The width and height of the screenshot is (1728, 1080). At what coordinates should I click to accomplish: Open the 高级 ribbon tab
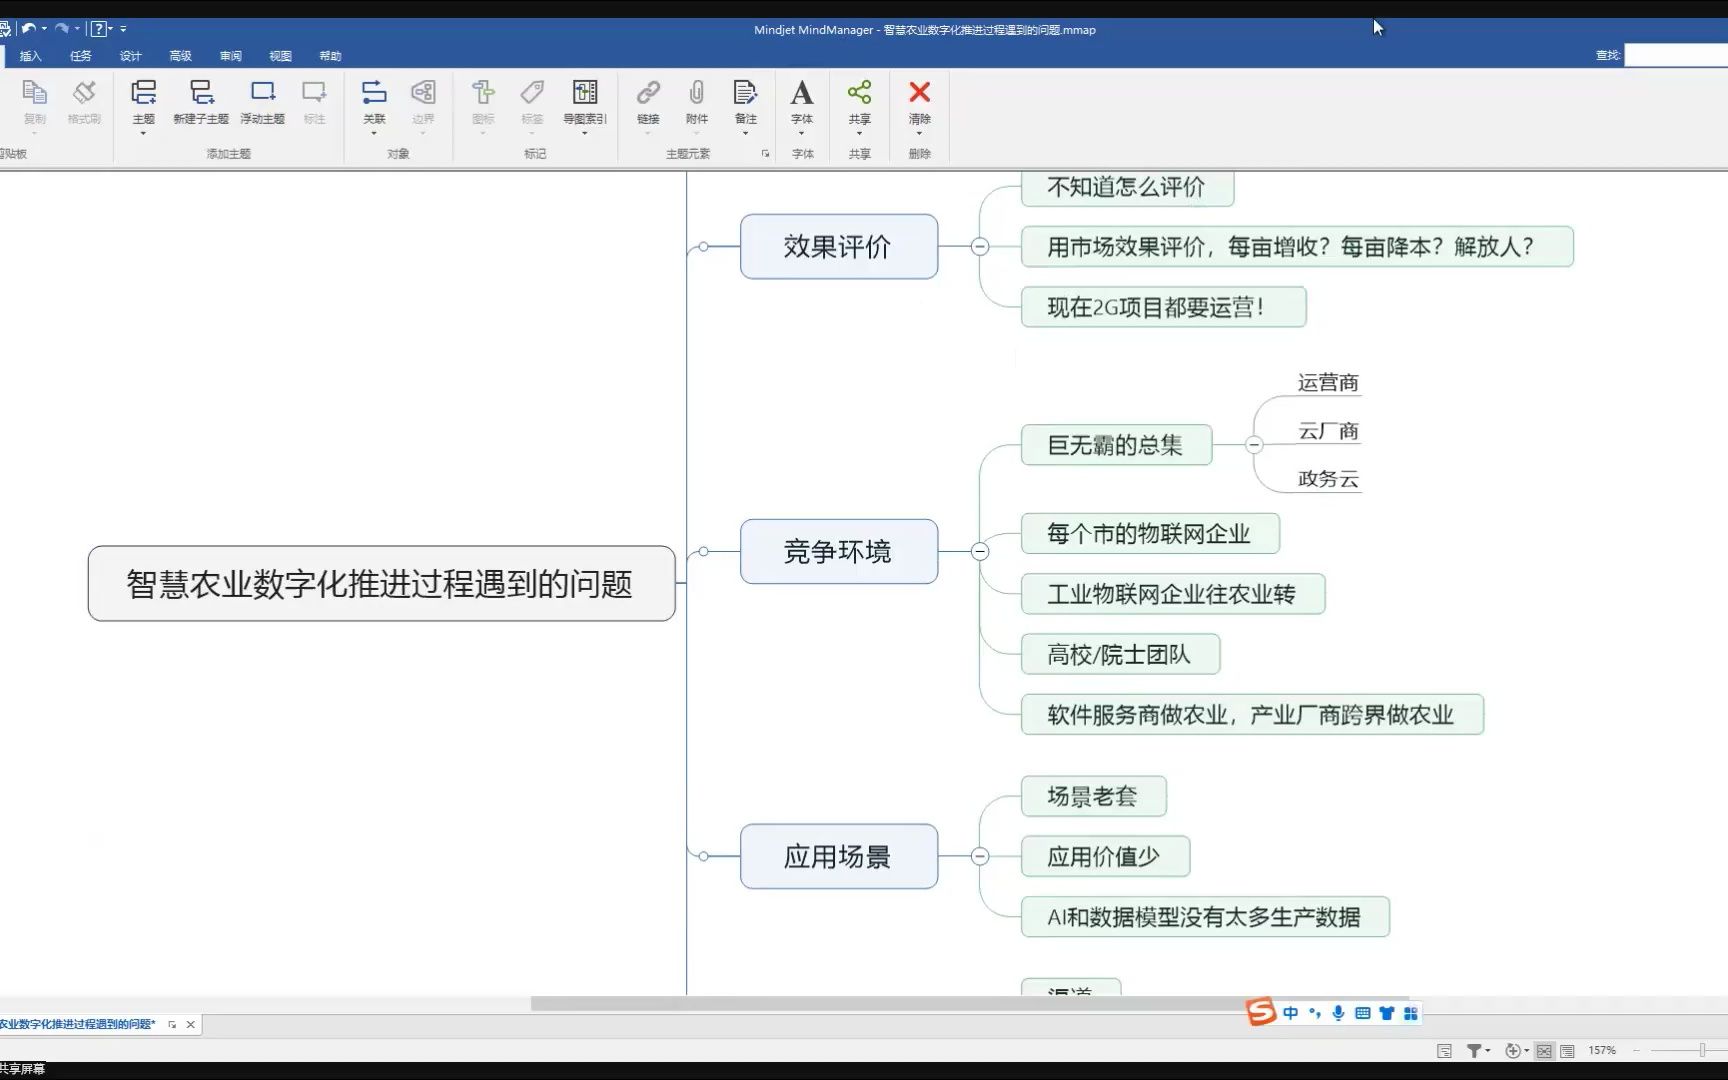click(x=181, y=56)
